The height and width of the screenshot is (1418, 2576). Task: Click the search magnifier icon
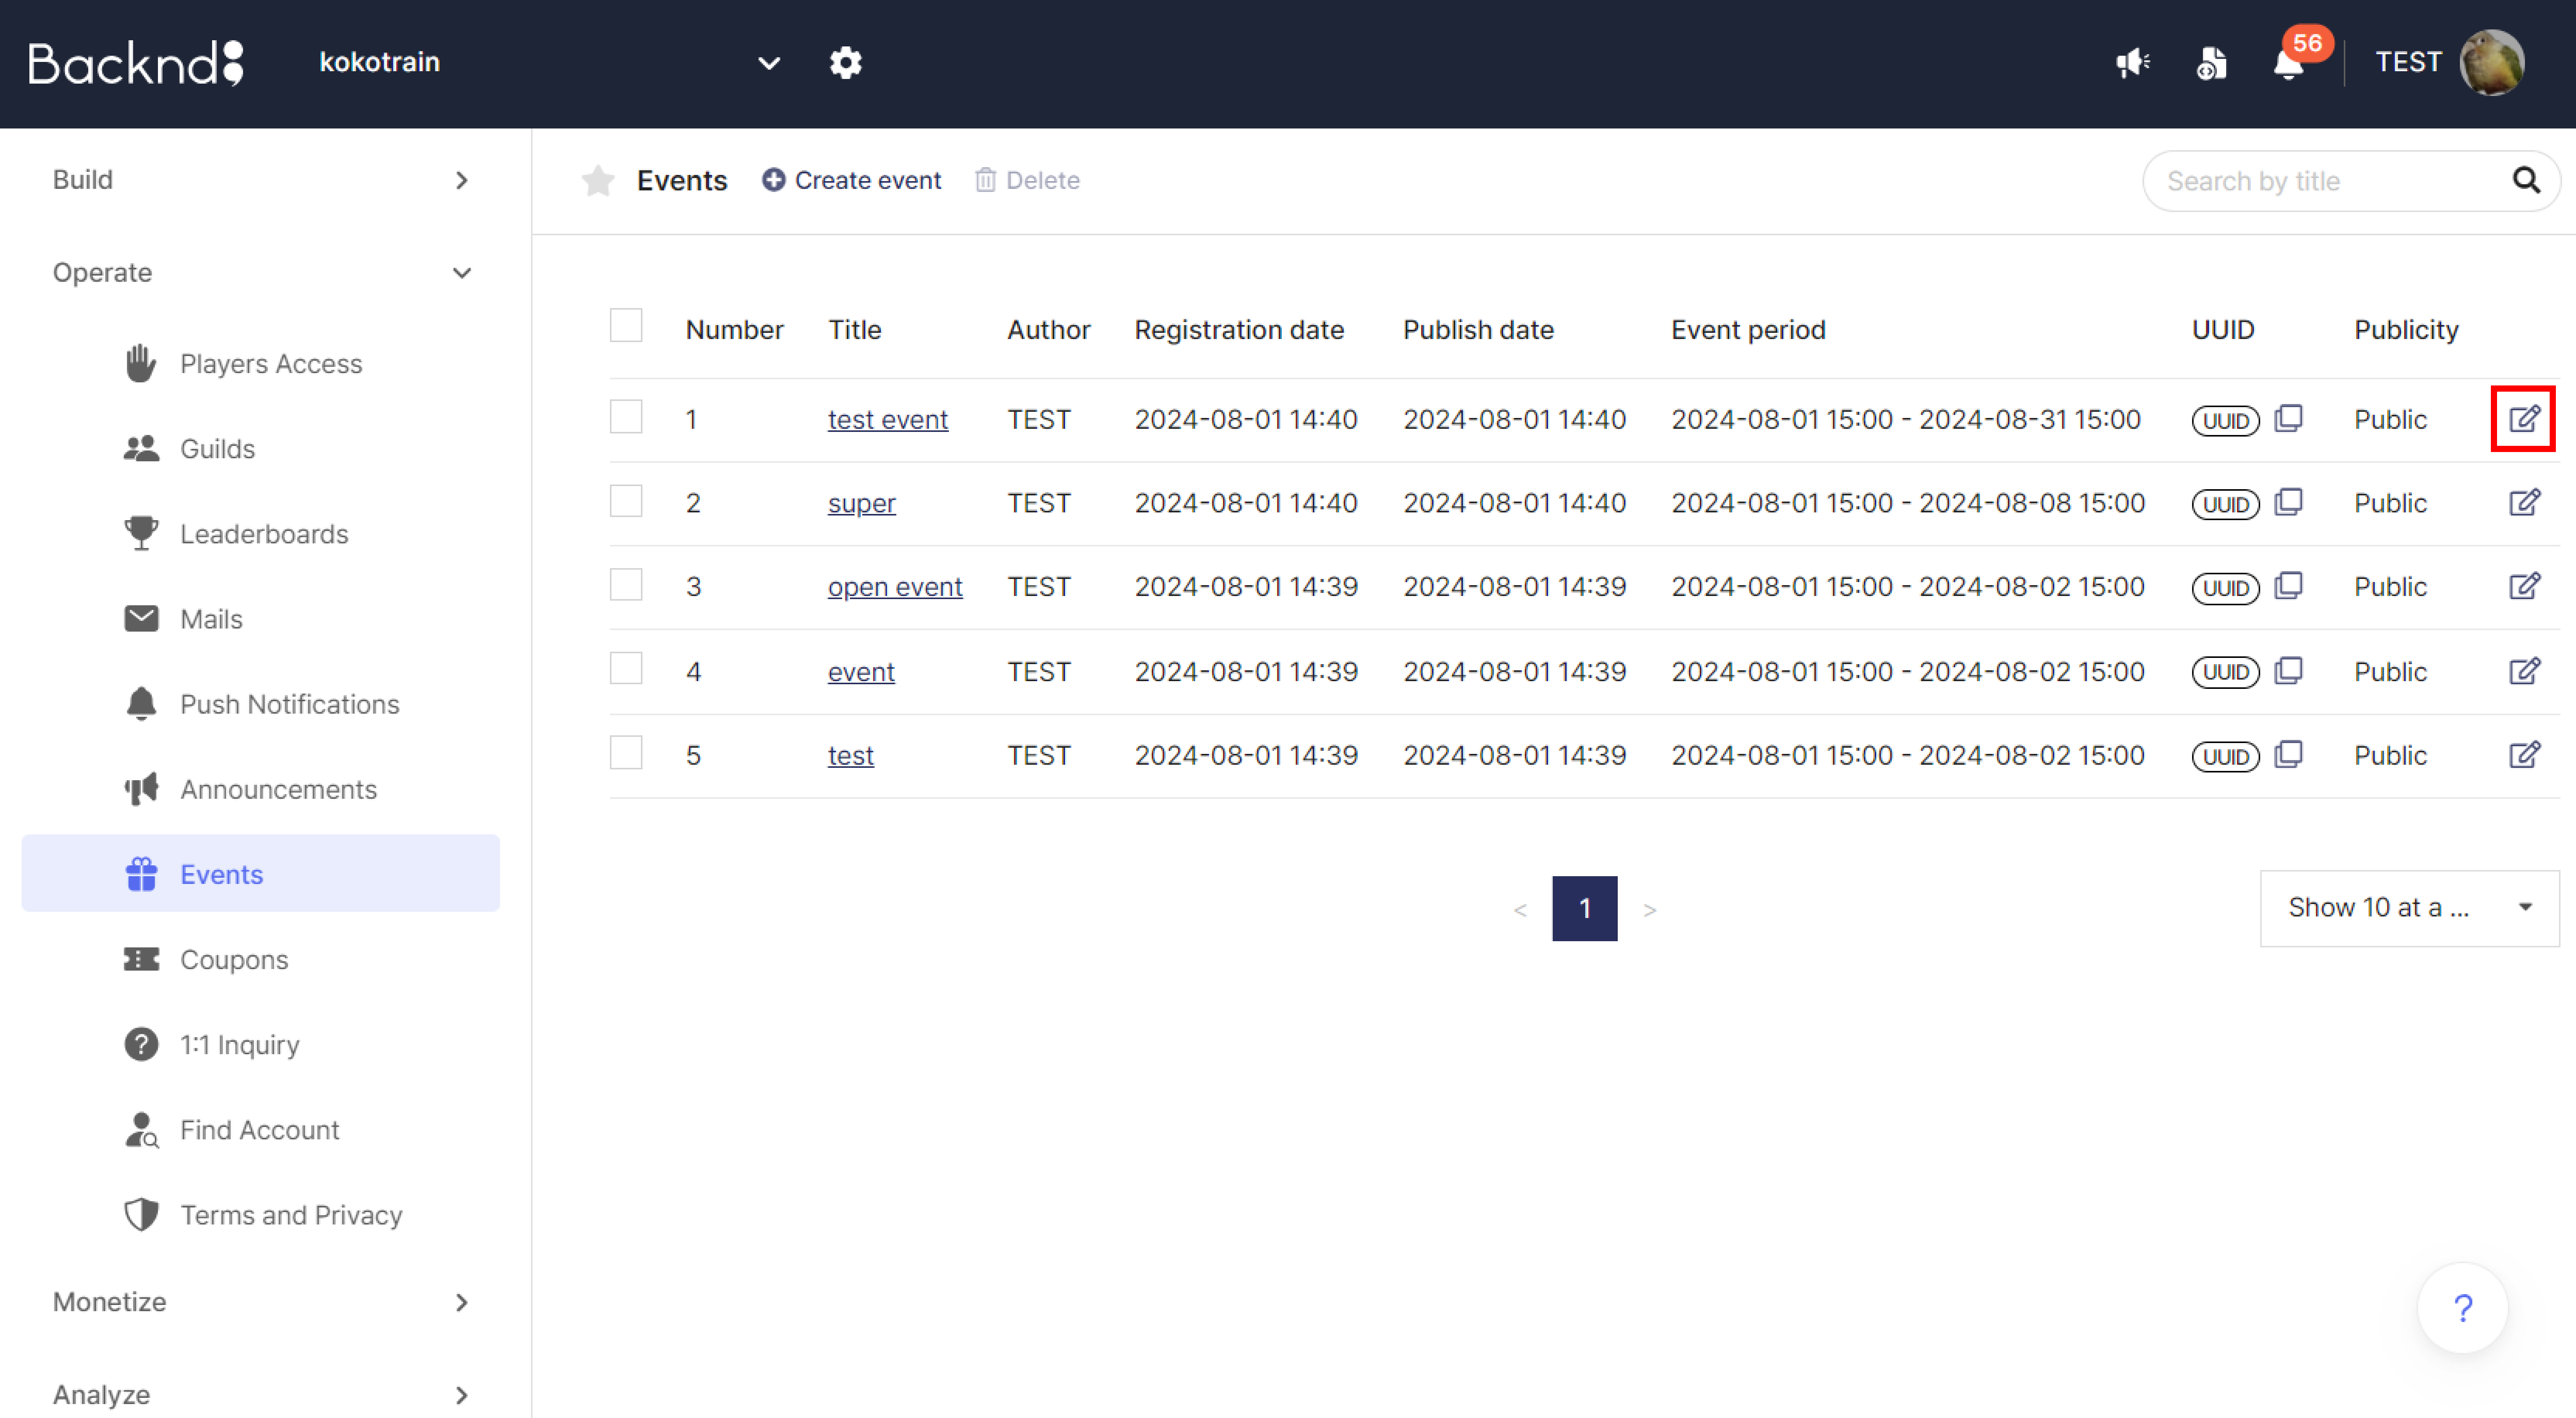pyautogui.click(x=2526, y=180)
